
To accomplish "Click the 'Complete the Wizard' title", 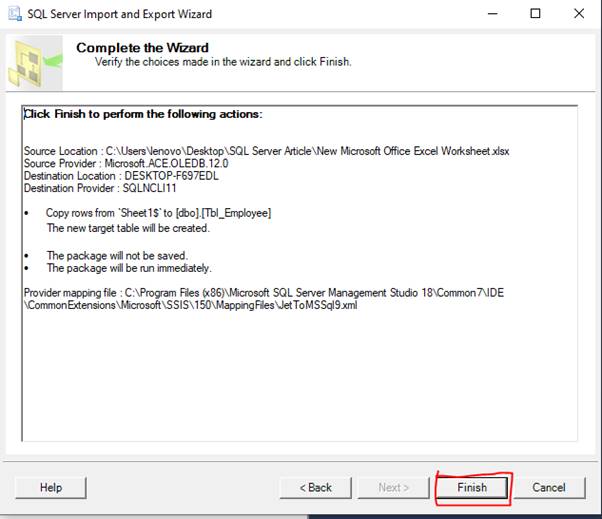I will tap(142, 48).
